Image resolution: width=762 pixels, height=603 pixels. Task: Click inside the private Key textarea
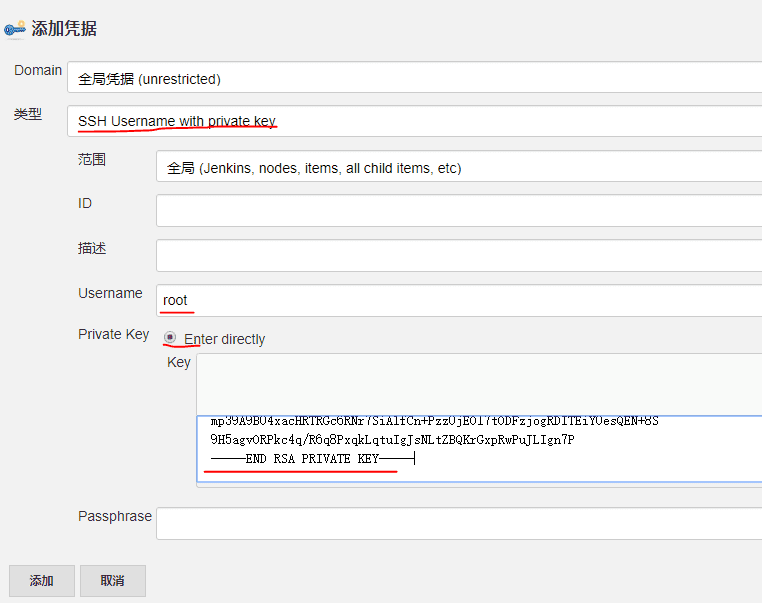(x=480, y=448)
